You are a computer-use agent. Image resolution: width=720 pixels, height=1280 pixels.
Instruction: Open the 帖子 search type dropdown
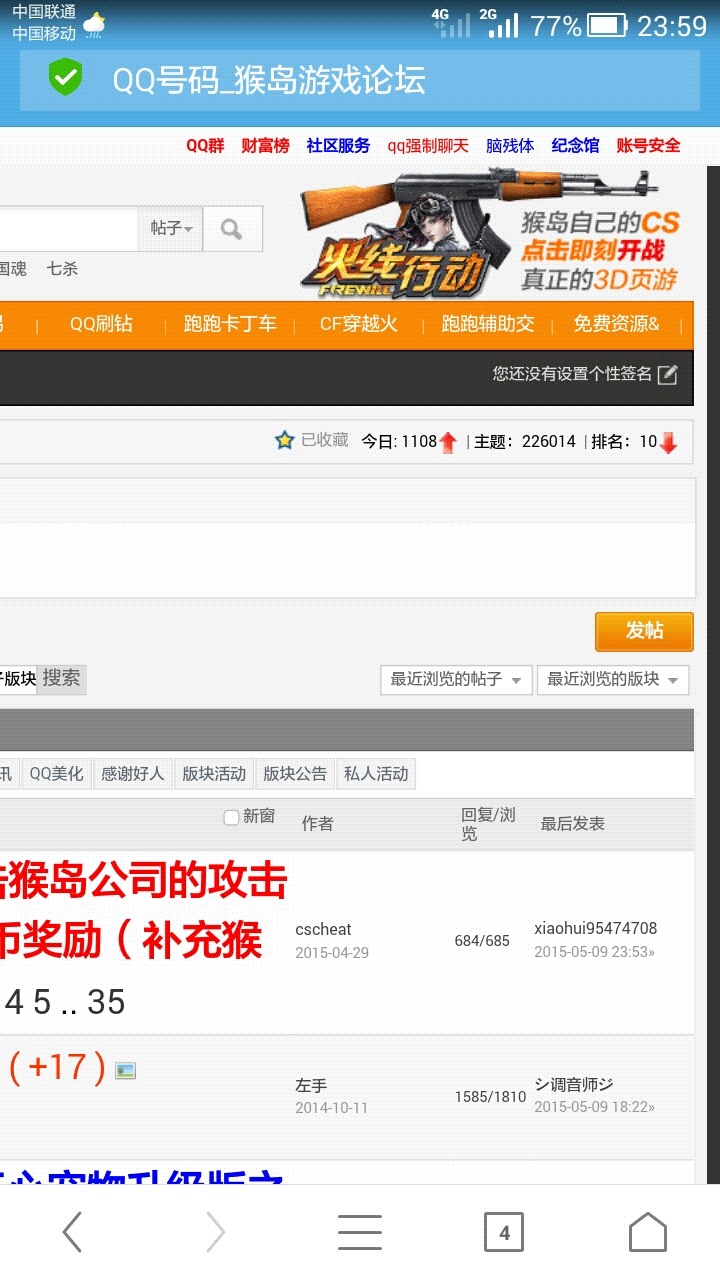point(171,229)
